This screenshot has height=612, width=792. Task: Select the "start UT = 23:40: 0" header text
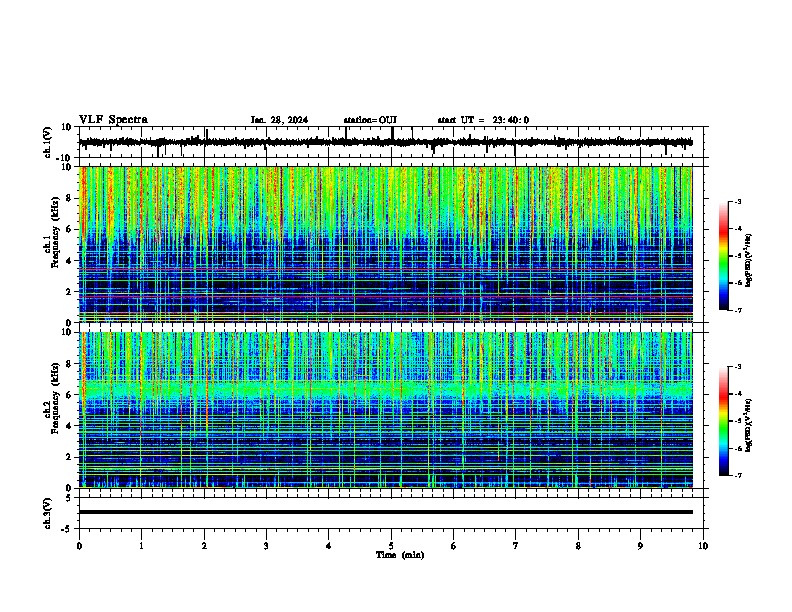483,120
